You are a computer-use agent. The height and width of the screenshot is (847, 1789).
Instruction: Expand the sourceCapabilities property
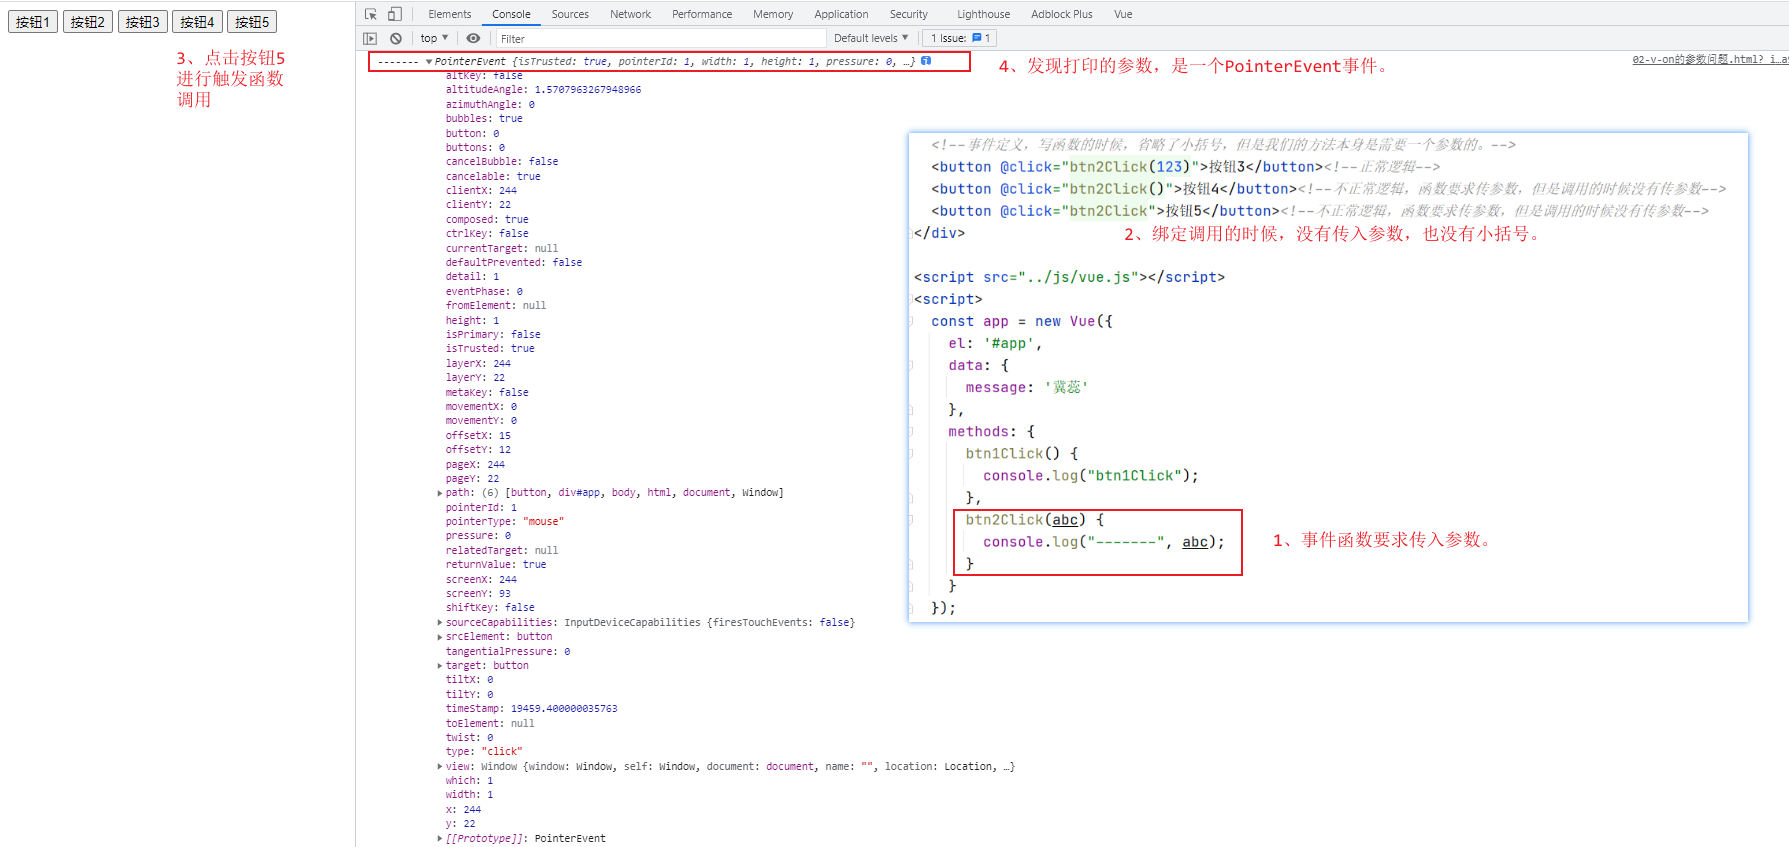tap(440, 622)
